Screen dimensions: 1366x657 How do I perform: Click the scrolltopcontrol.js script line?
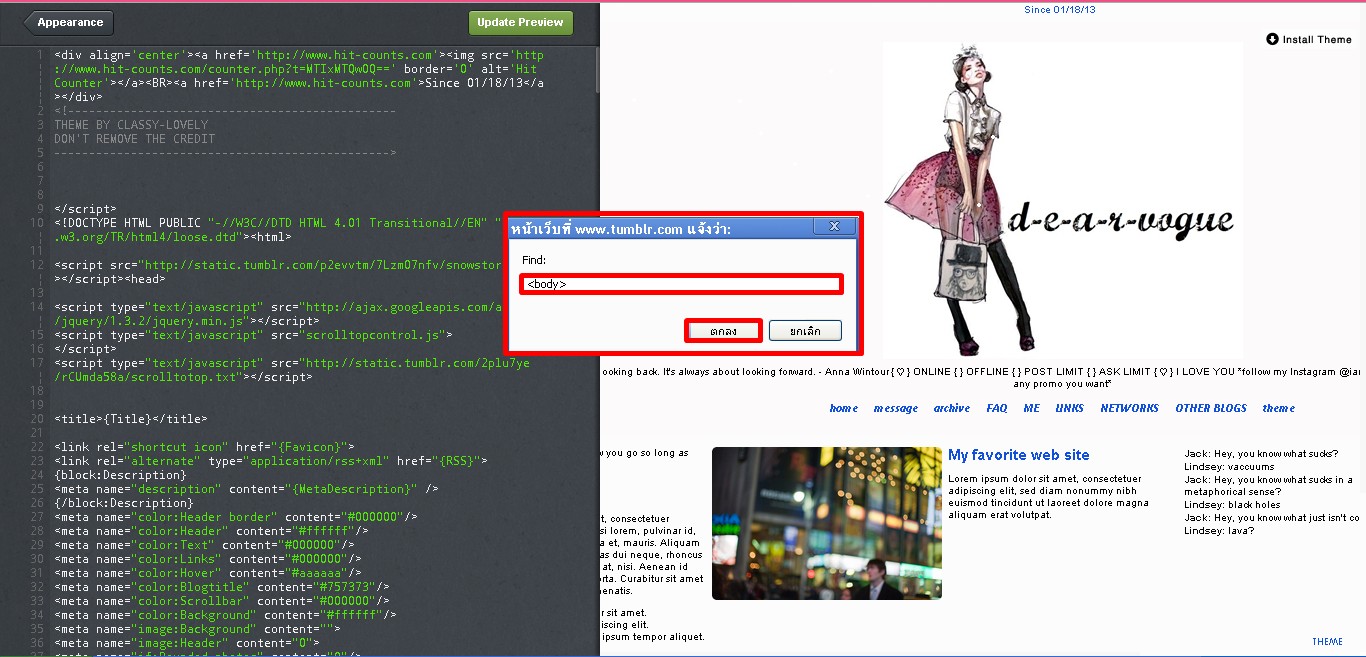point(253,335)
